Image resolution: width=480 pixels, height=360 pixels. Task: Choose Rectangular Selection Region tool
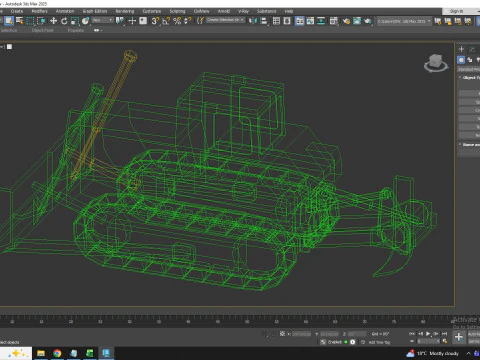30,21
